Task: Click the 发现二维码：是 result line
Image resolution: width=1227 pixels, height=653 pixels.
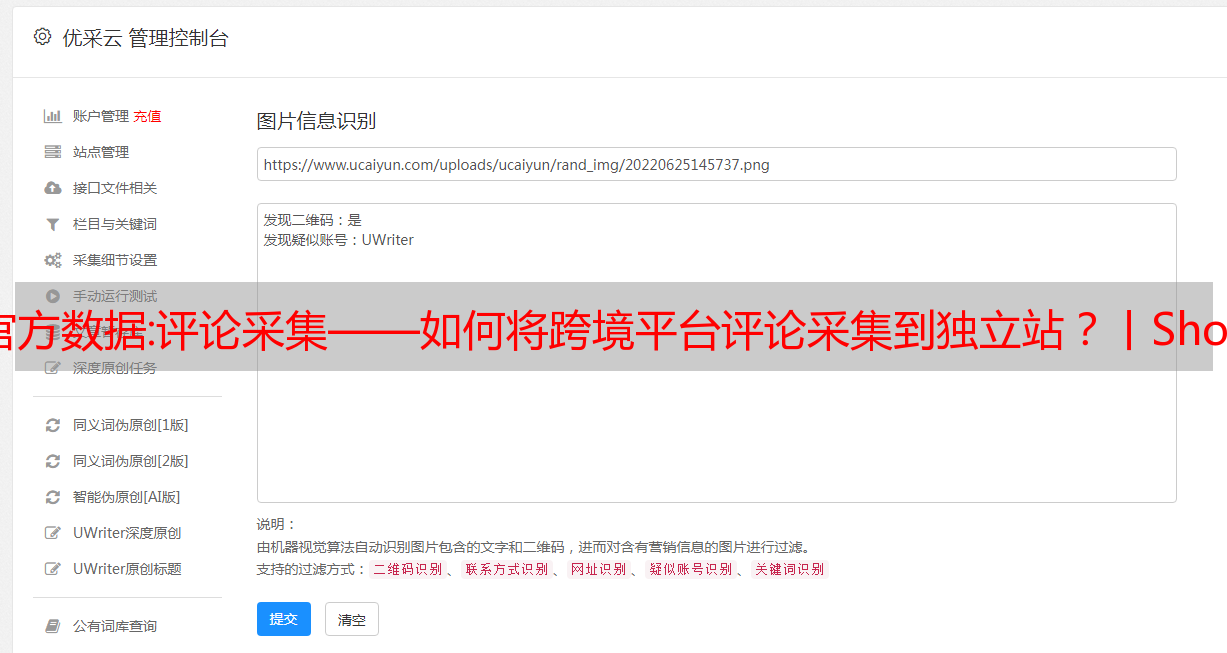Action: 313,220
